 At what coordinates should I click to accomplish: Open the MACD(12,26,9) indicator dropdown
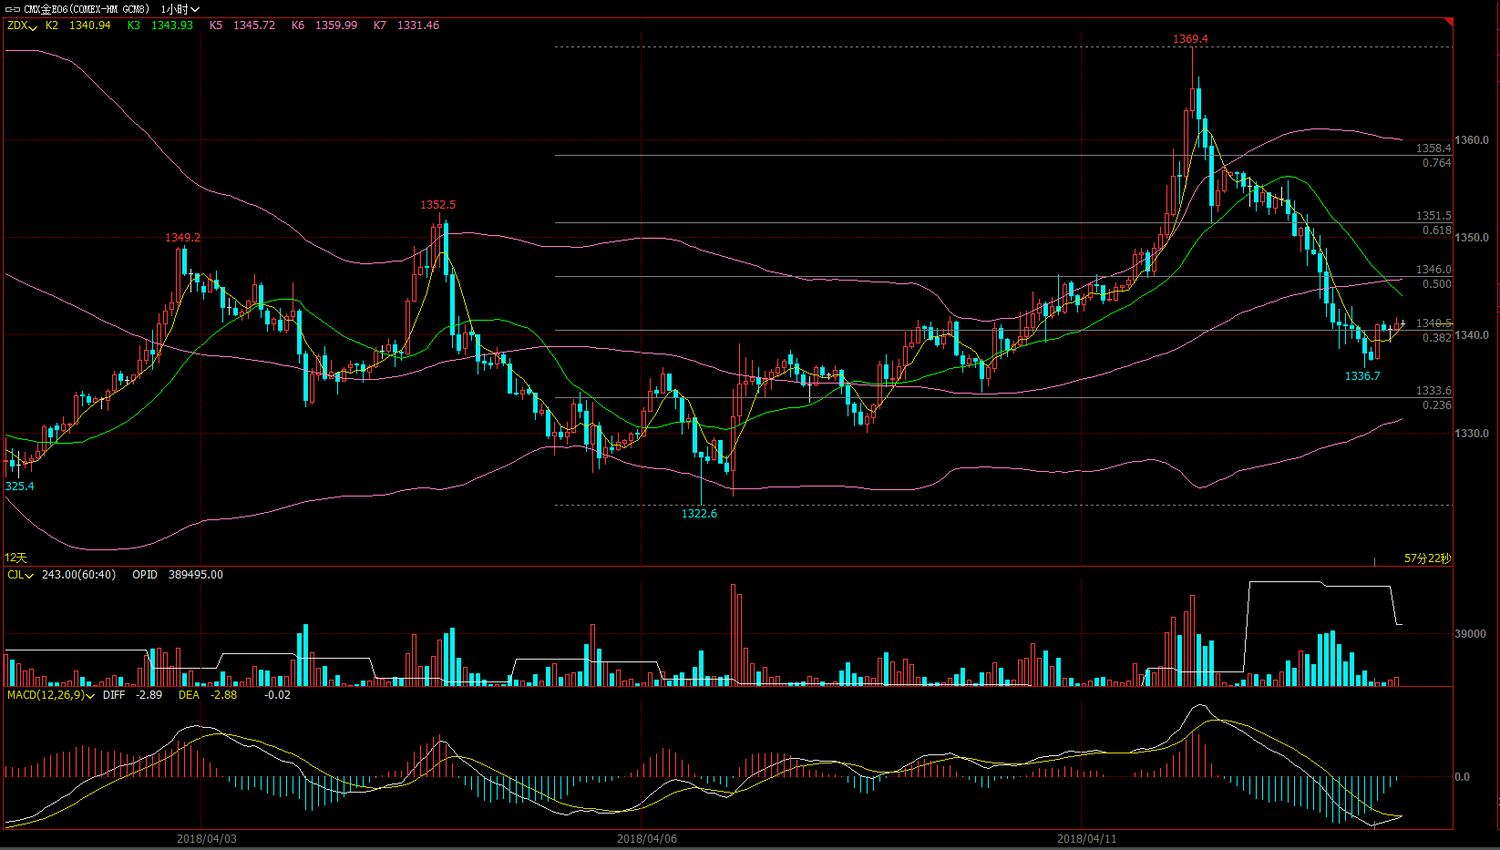50,695
